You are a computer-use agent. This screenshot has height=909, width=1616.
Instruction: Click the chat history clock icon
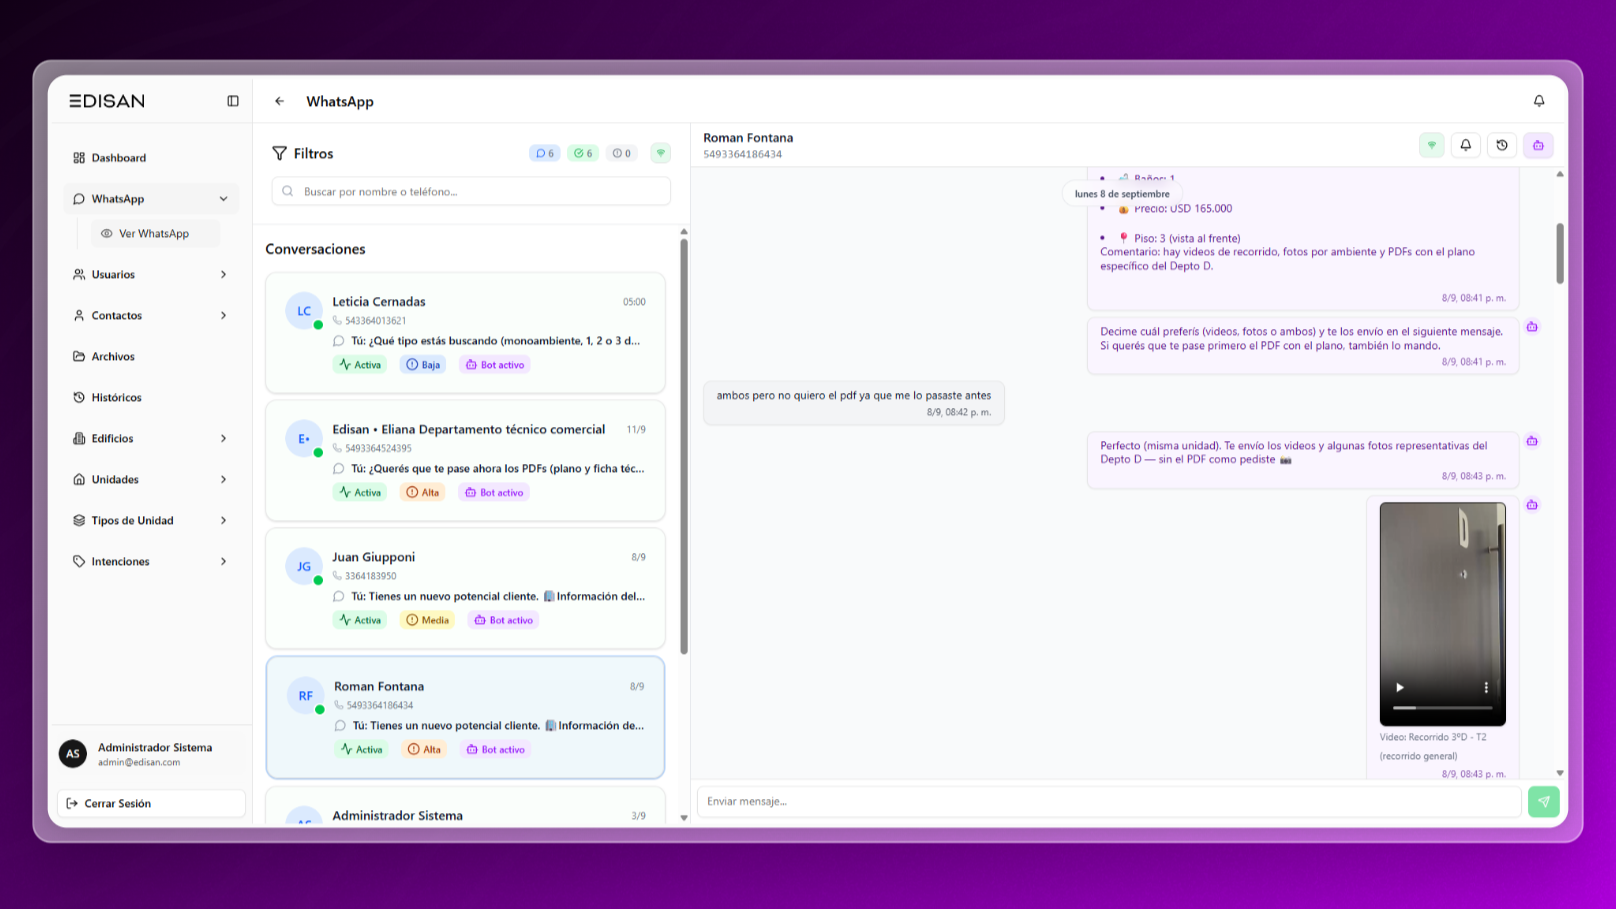click(1502, 145)
